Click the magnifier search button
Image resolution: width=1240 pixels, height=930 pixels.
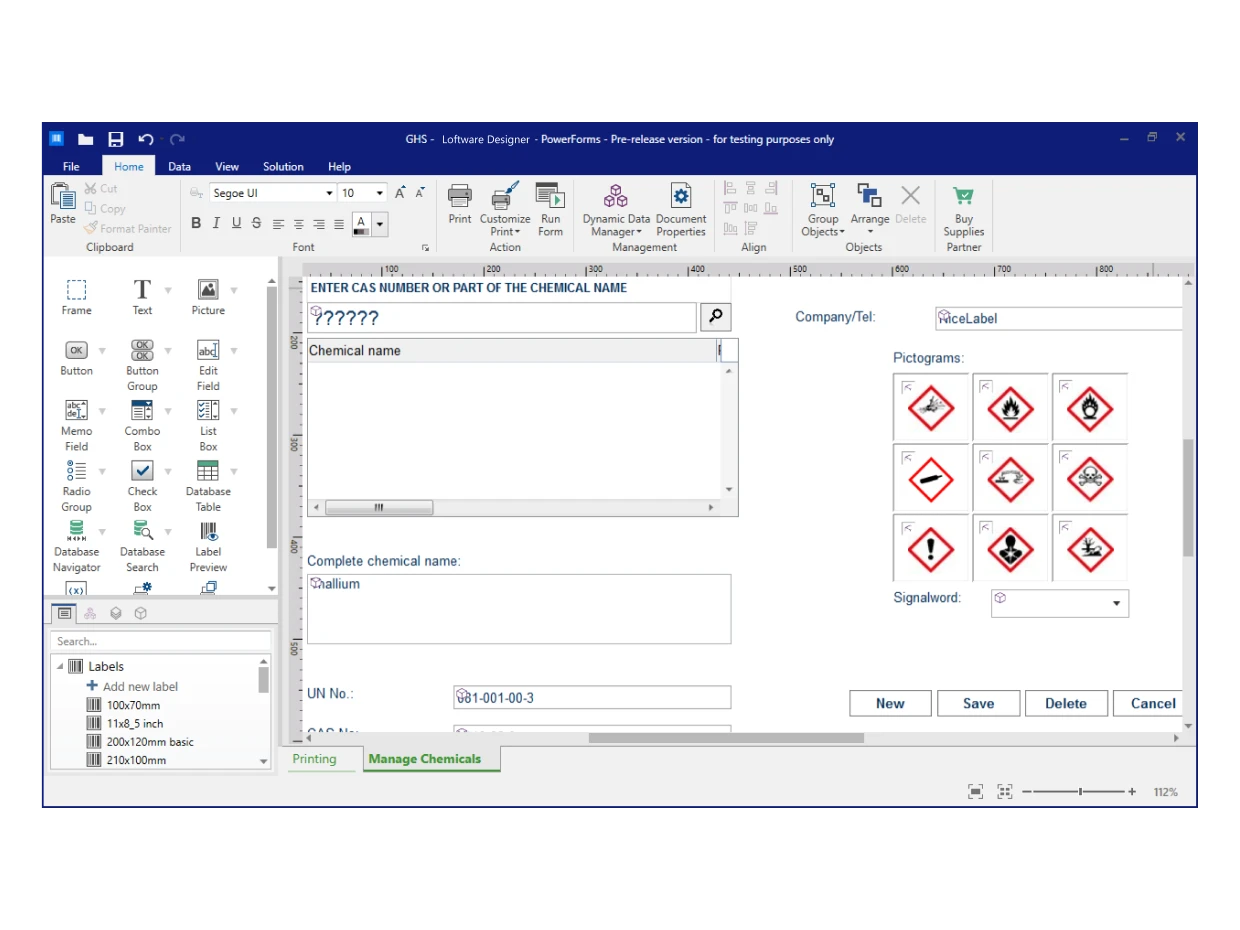pyautogui.click(x=715, y=317)
